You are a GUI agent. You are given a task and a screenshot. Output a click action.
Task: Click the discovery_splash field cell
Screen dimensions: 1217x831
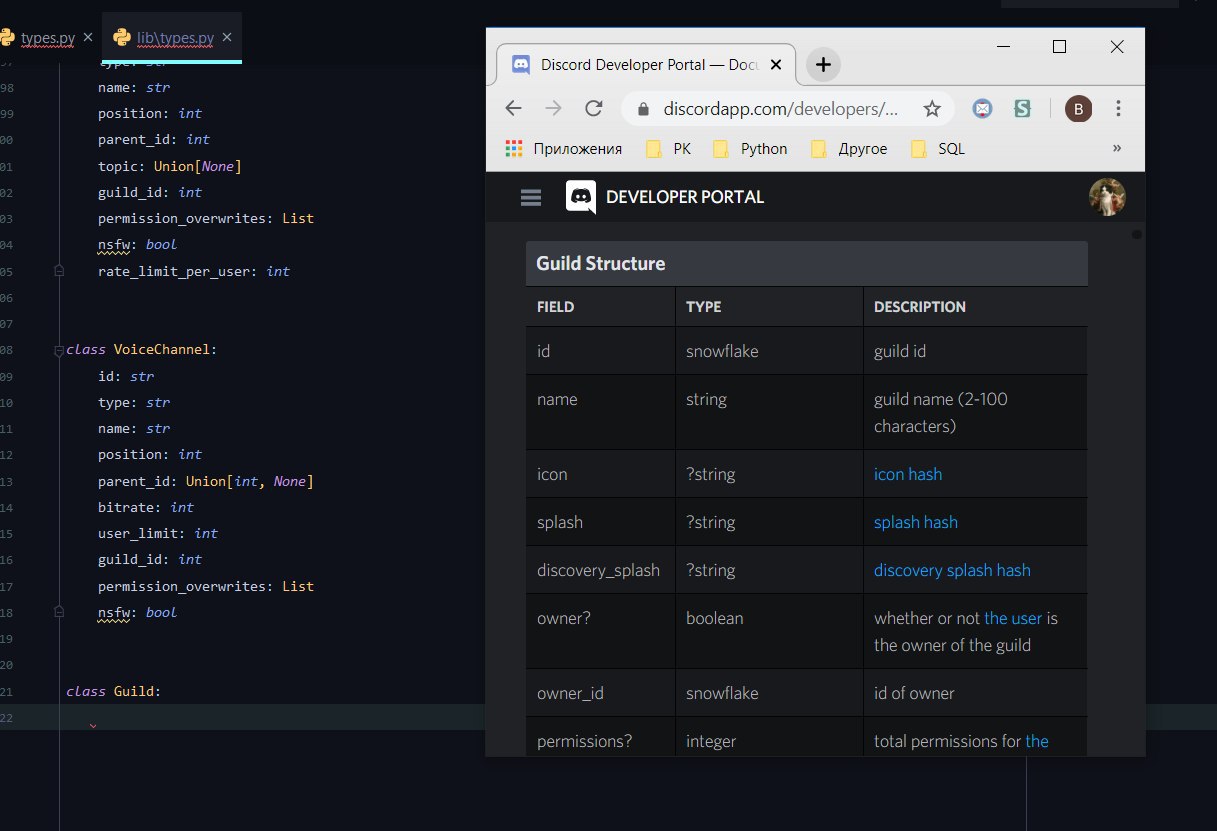pos(600,570)
